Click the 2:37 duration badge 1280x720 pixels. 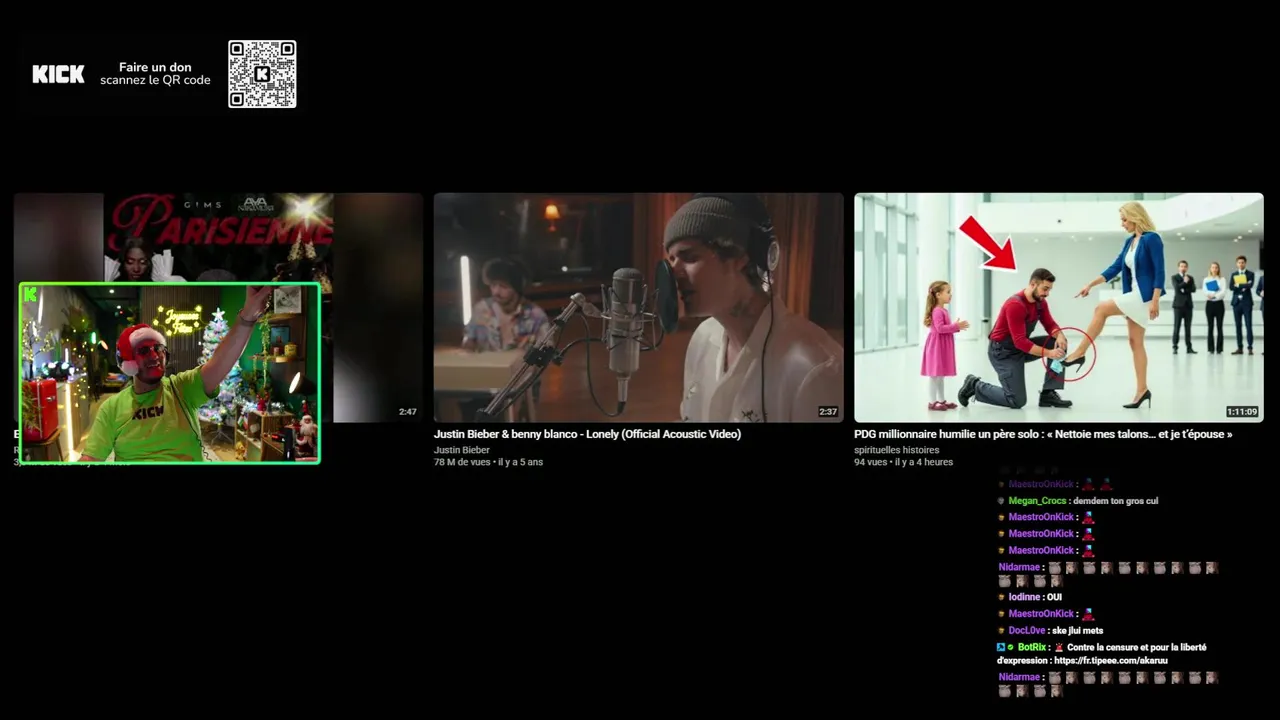827,412
